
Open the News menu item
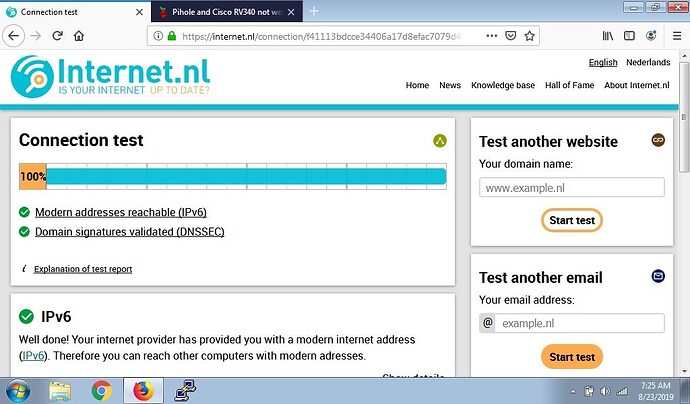pos(450,85)
